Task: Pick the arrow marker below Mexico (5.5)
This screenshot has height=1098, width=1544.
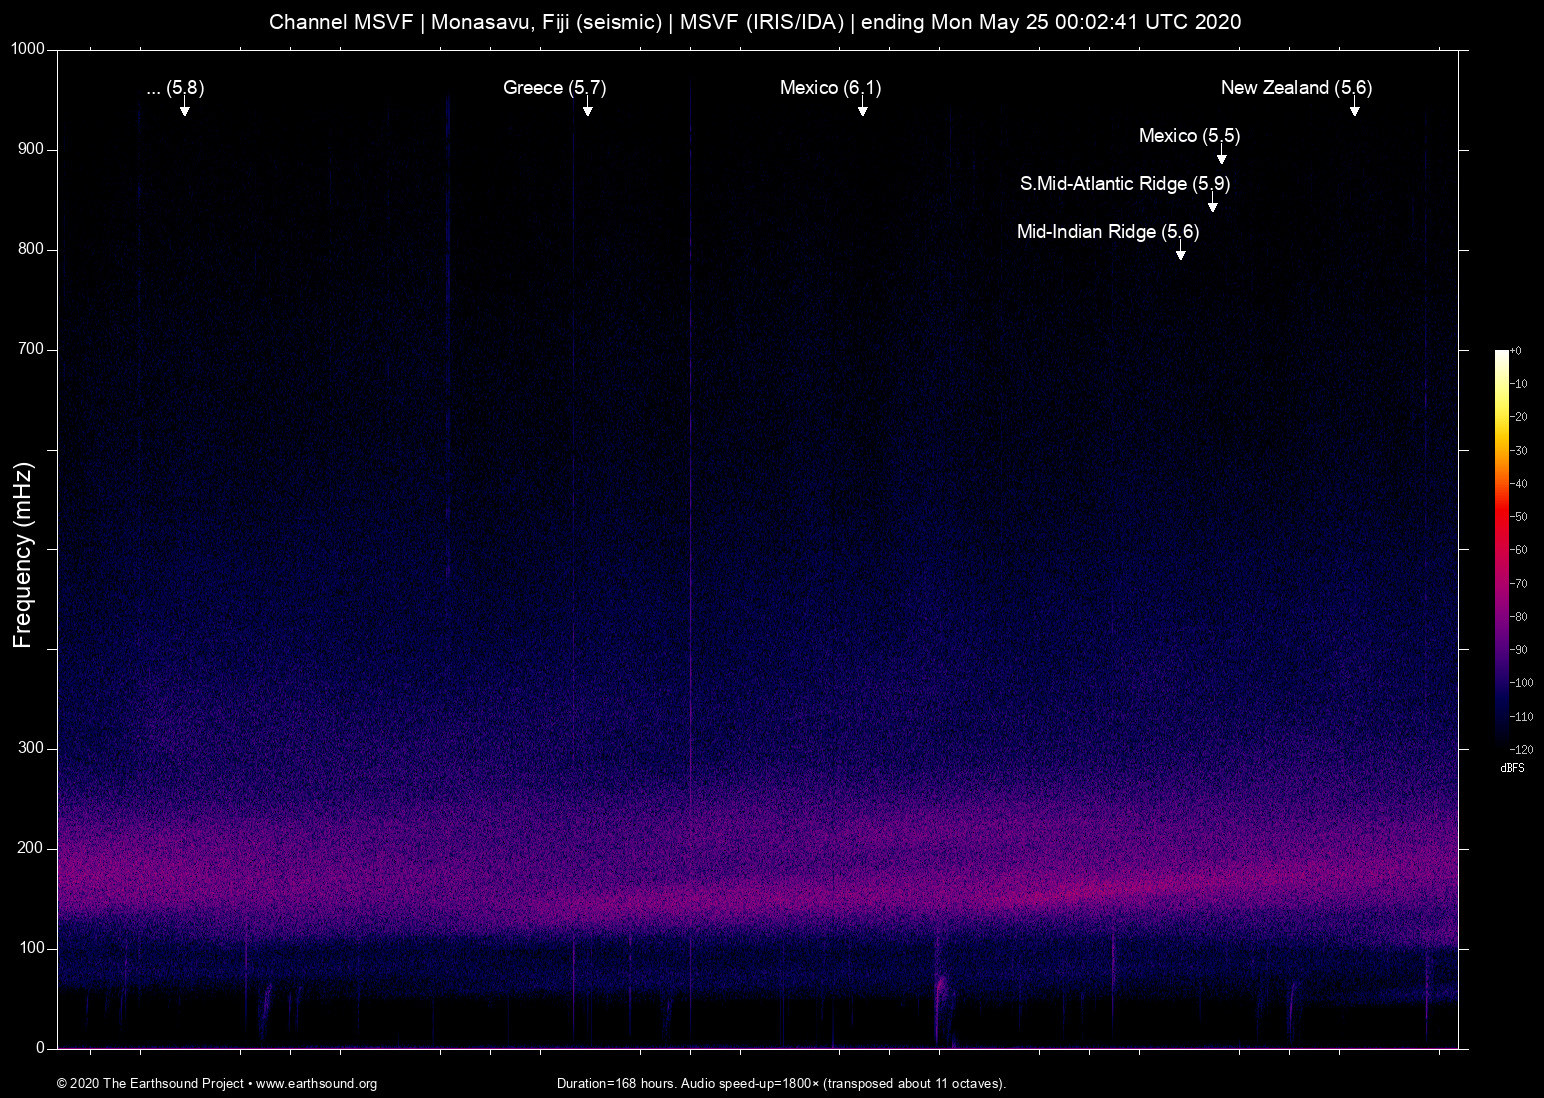Action: click(1221, 156)
